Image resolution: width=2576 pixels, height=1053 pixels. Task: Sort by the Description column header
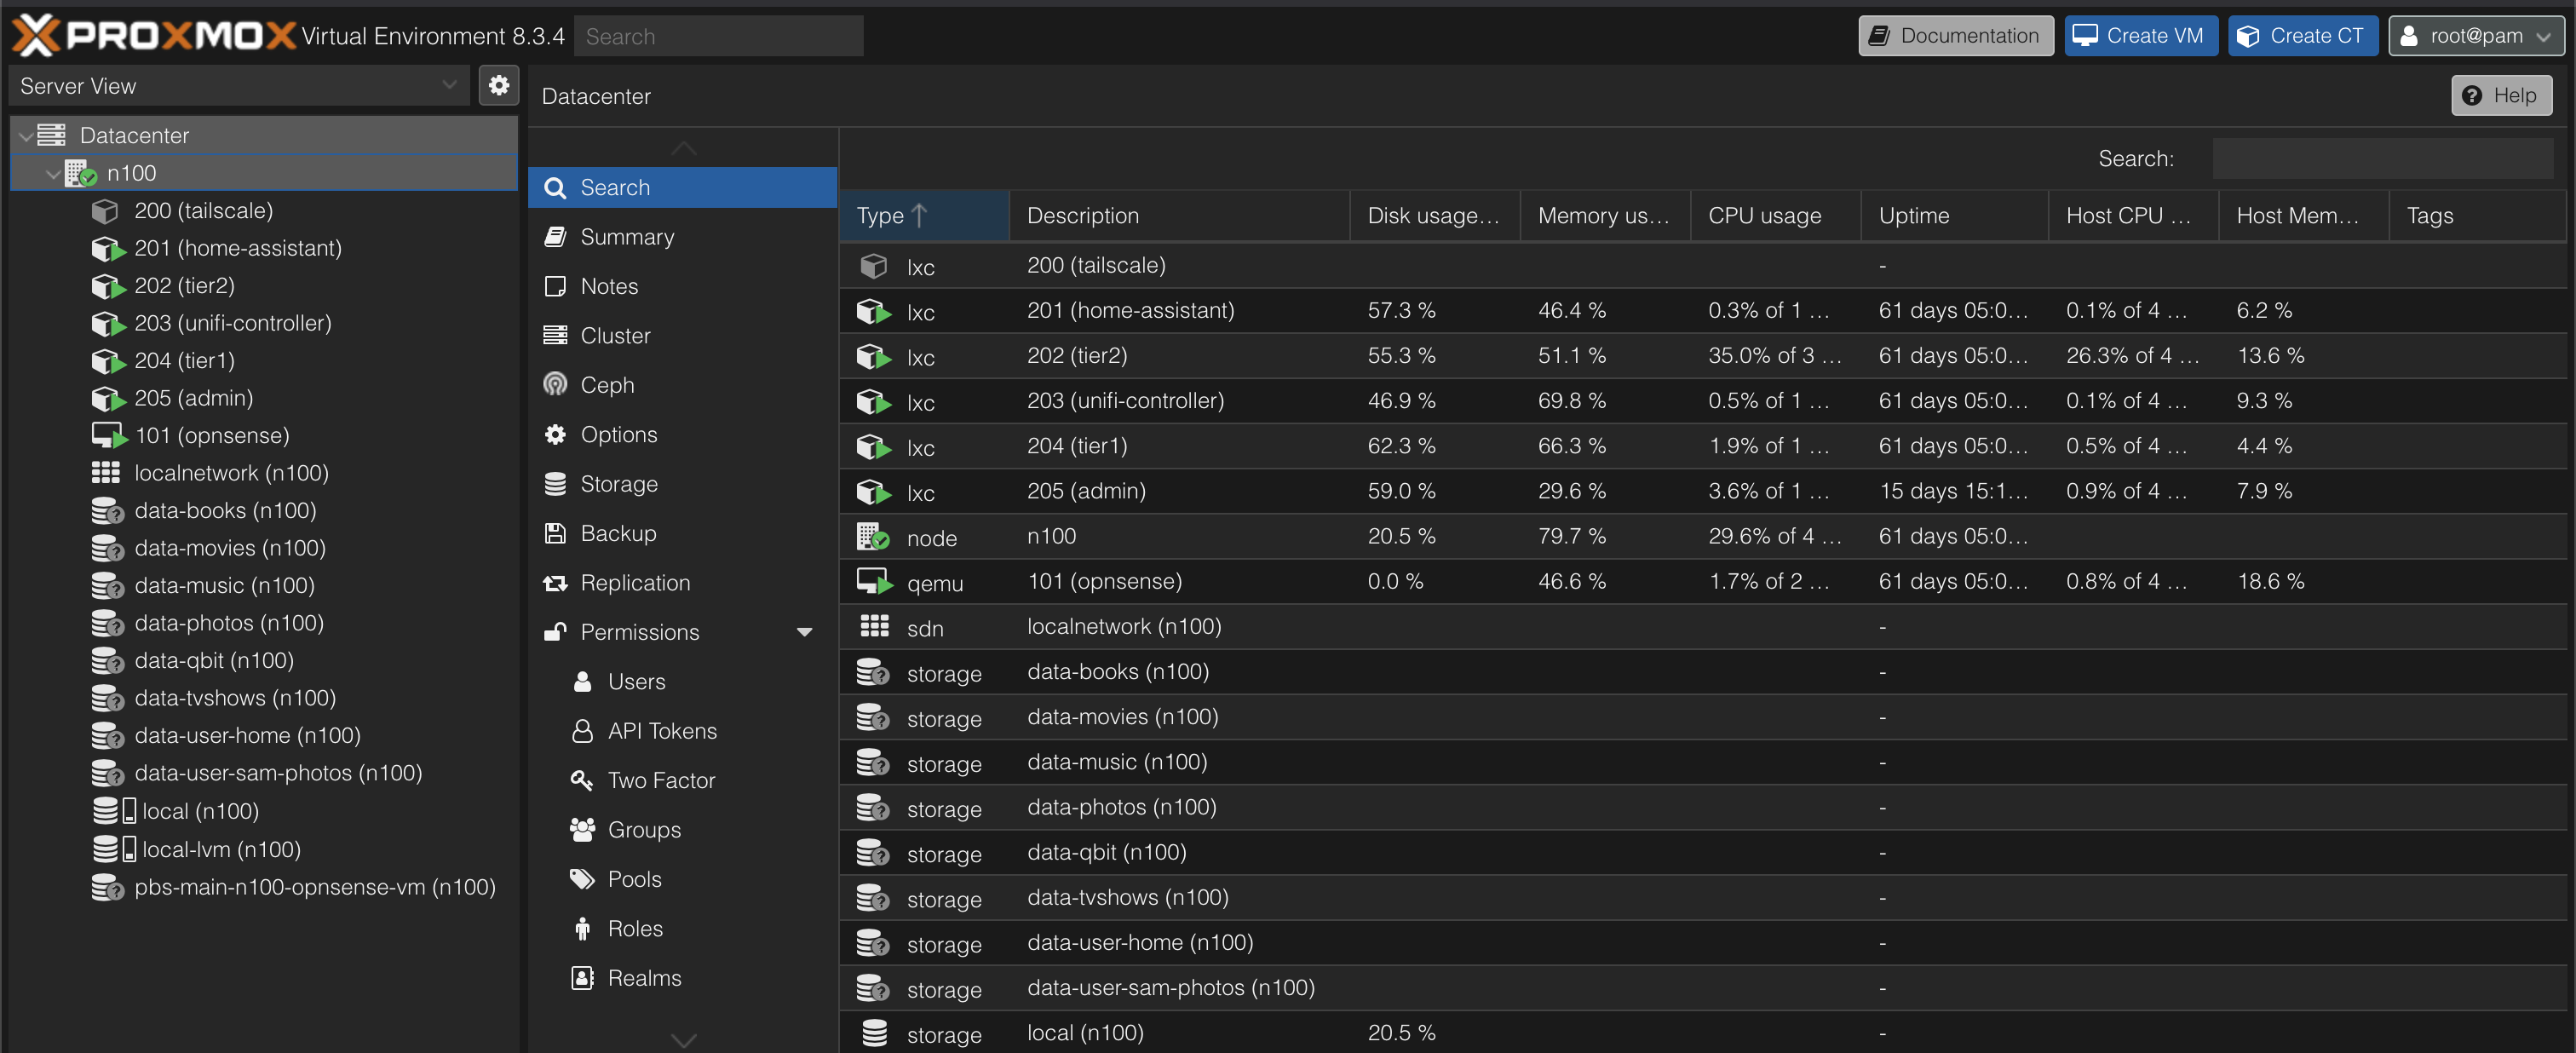click(1179, 215)
